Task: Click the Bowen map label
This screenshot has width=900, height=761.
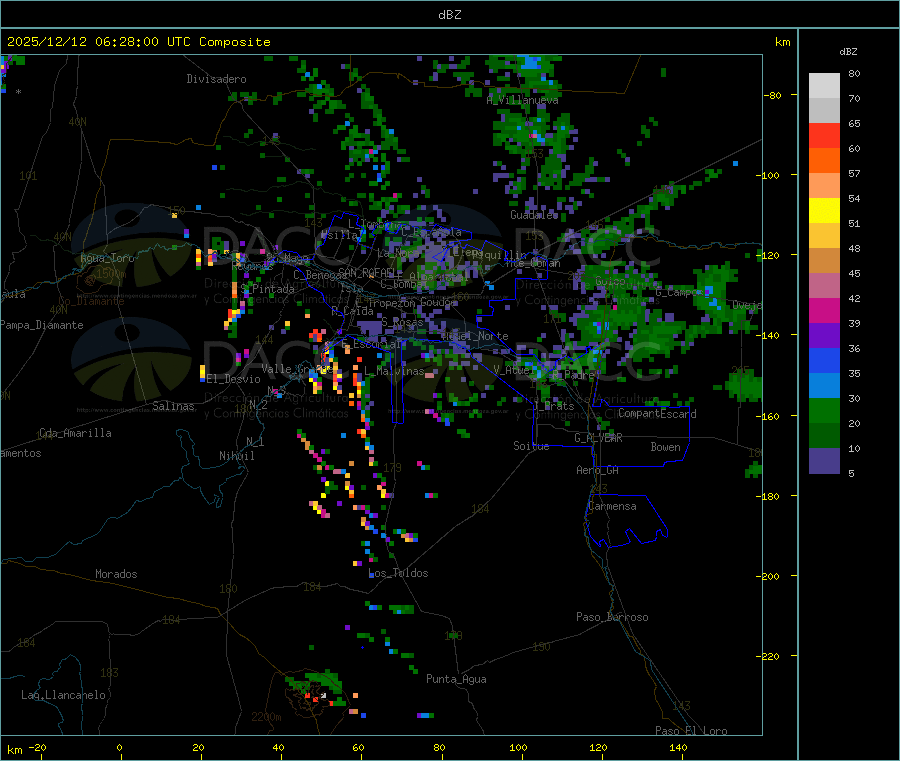Action: coord(665,446)
